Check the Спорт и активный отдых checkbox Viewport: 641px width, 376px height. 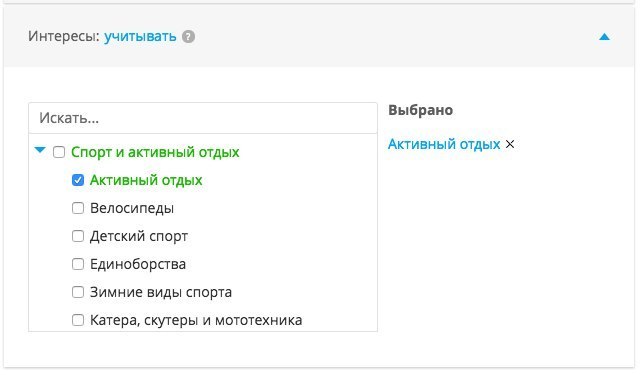[59, 152]
